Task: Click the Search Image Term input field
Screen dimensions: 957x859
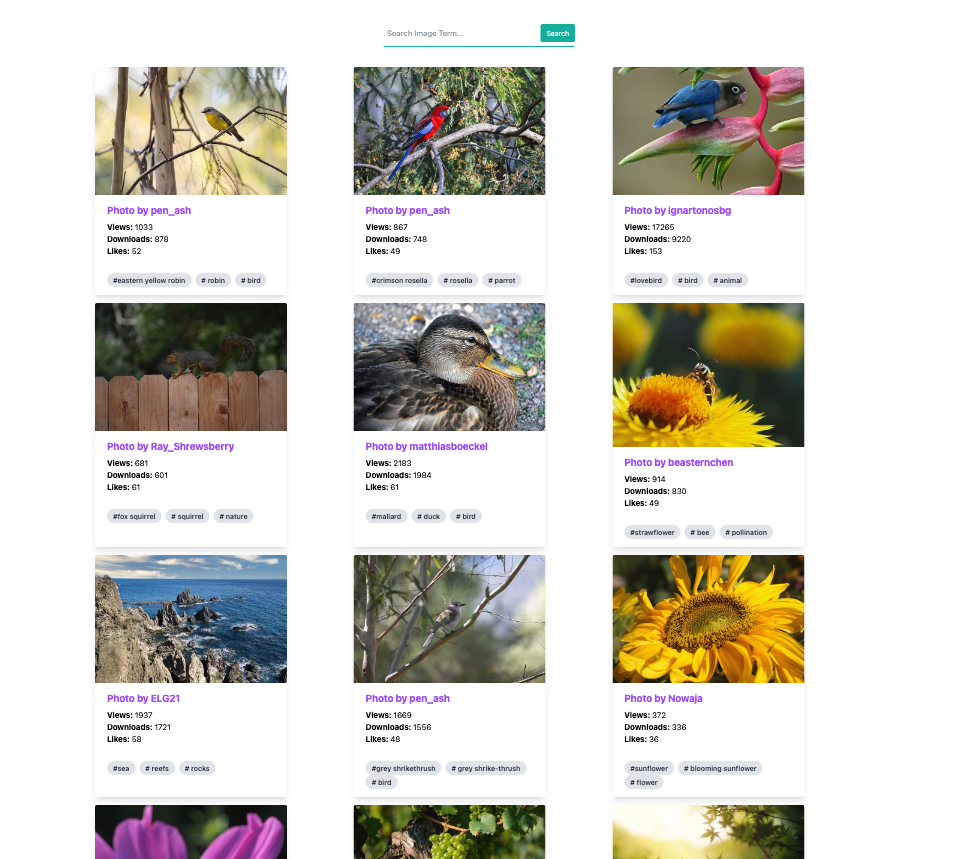Action: click(x=460, y=34)
